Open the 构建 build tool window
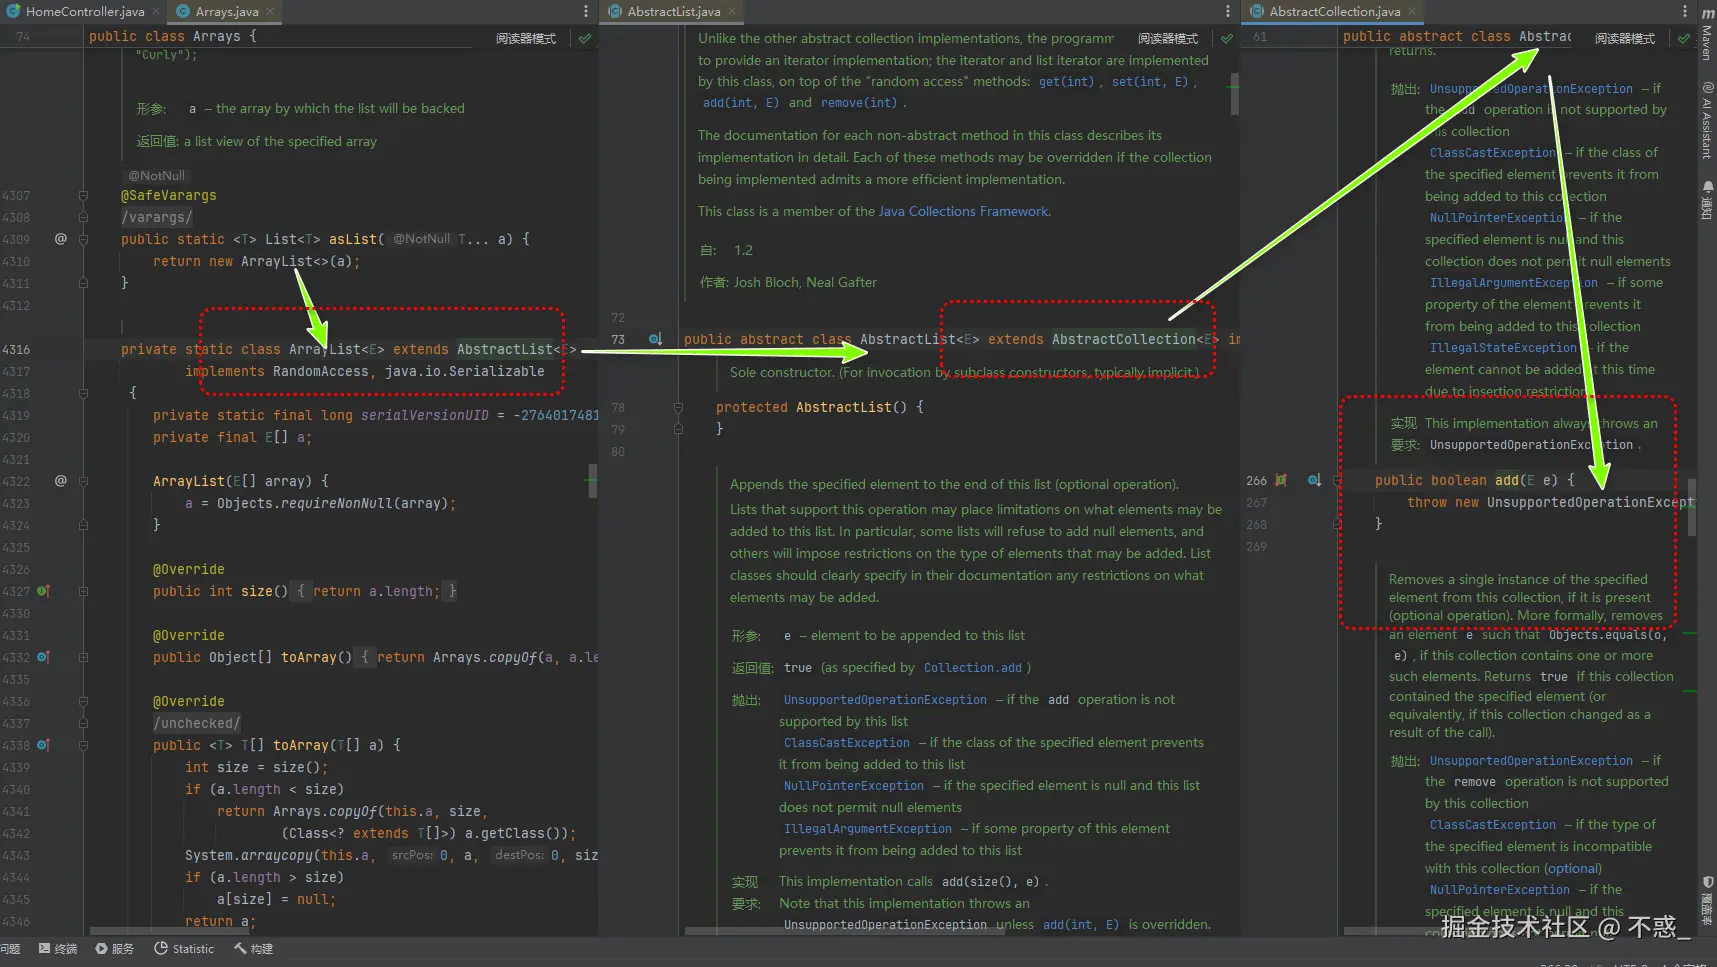The image size is (1717, 967). point(254,949)
